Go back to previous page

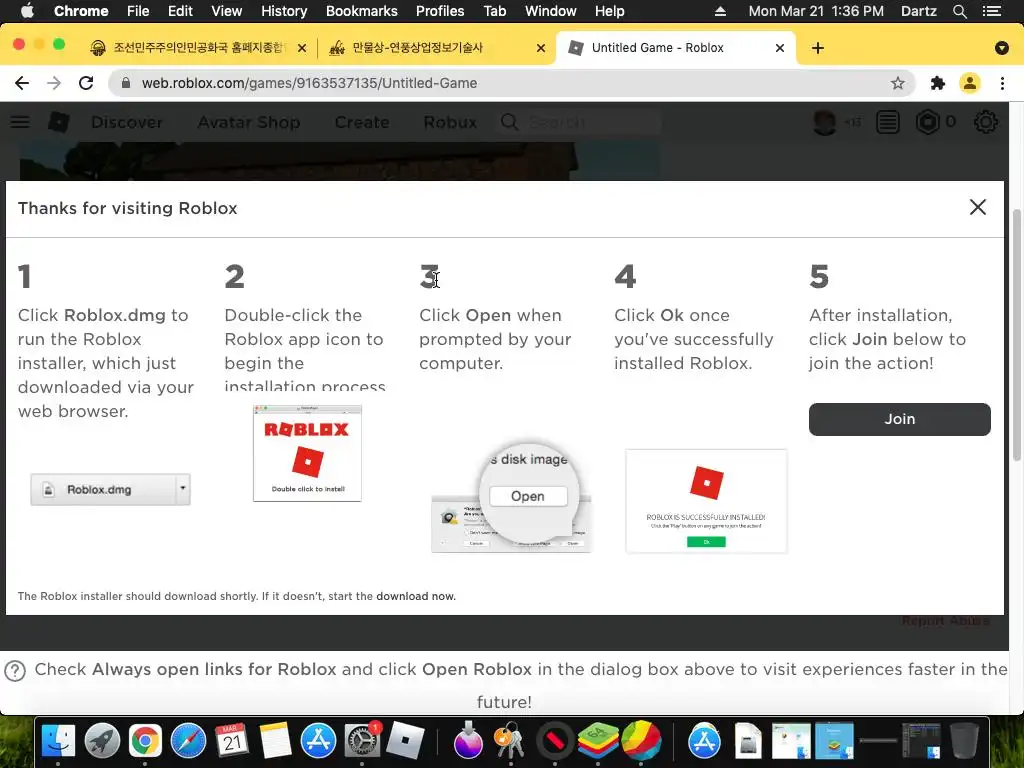22,83
